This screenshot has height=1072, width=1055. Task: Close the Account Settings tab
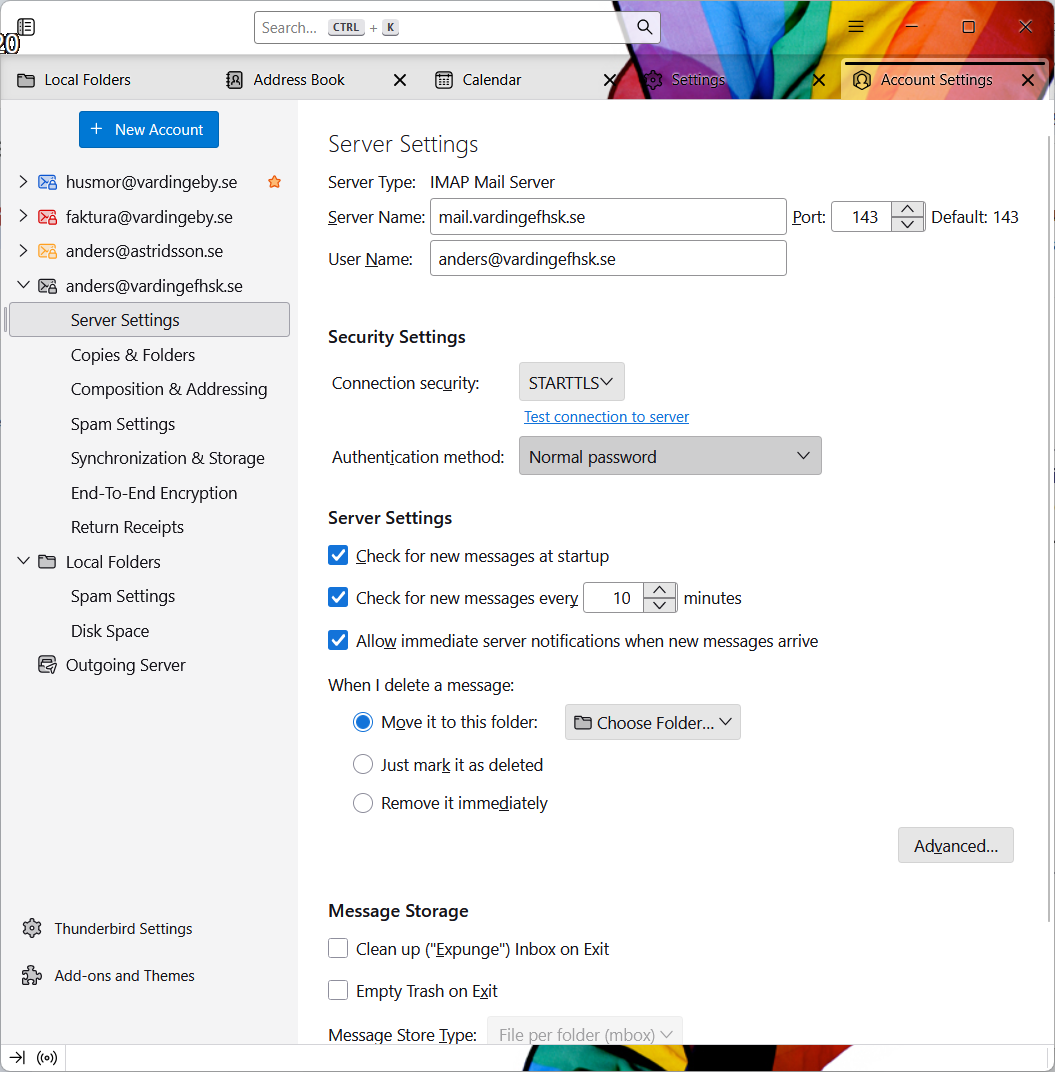1028,80
